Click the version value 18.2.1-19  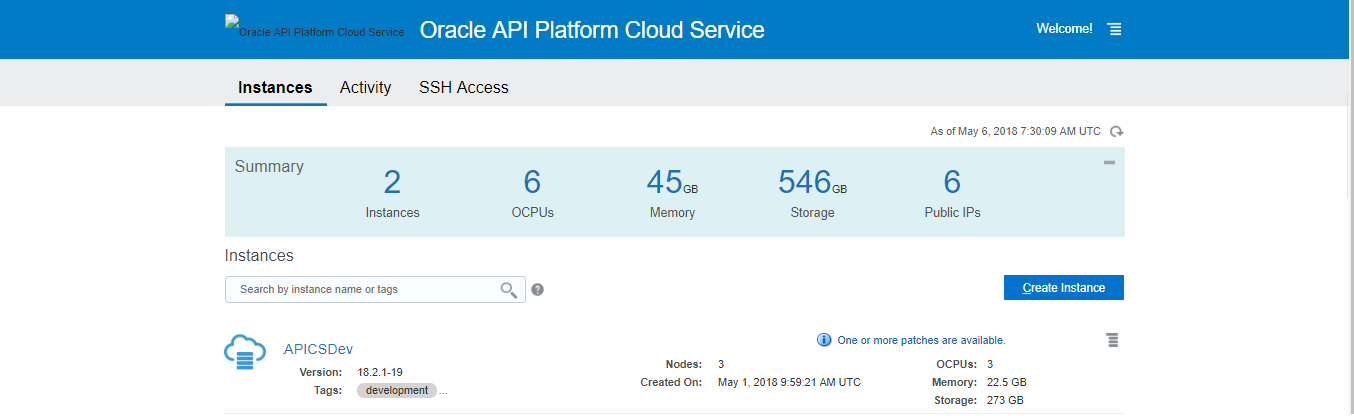(x=380, y=372)
